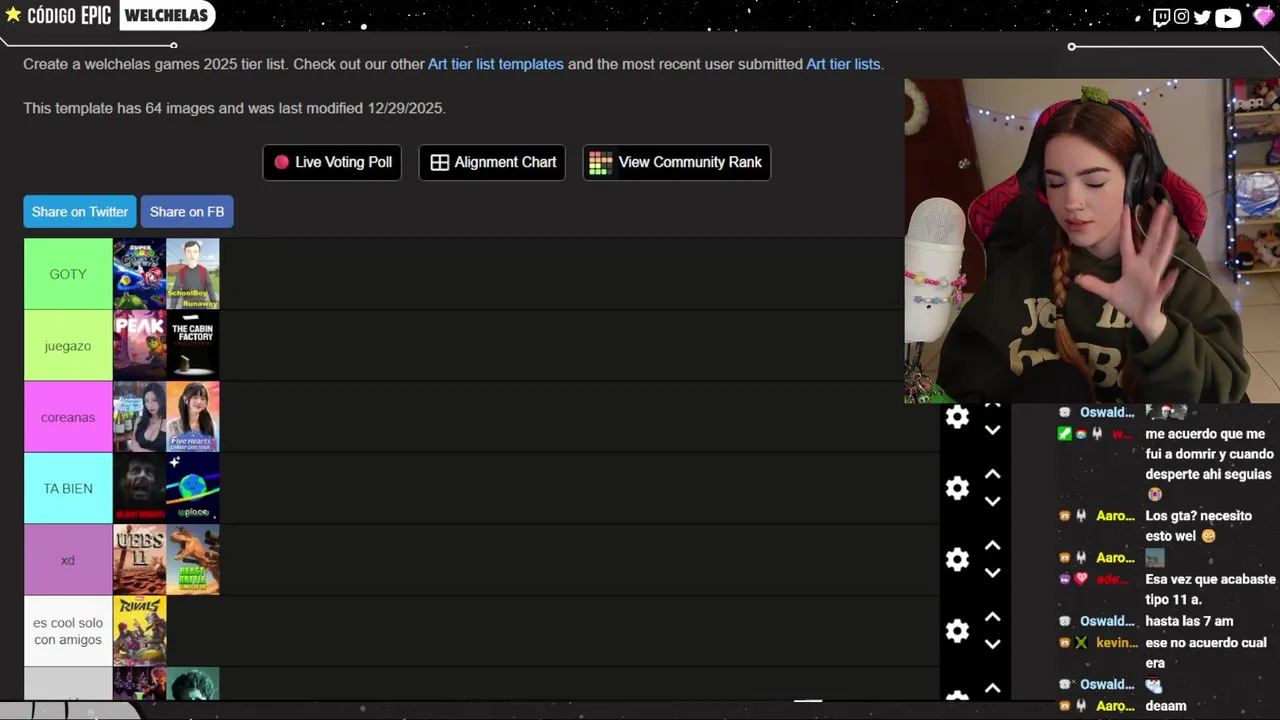Open the Alignment Chart button

[x=492, y=162]
